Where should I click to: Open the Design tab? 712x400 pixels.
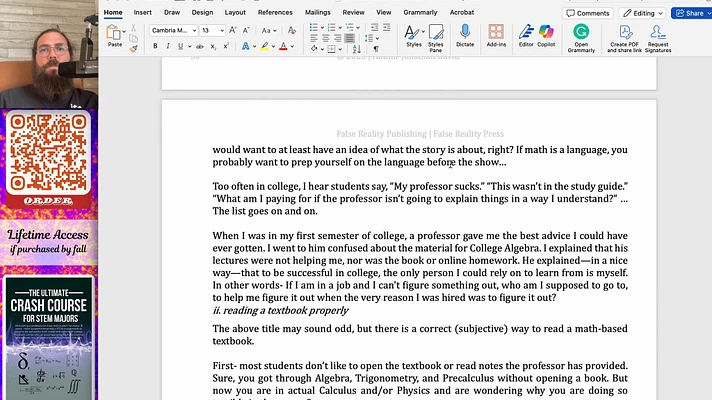(202, 12)
